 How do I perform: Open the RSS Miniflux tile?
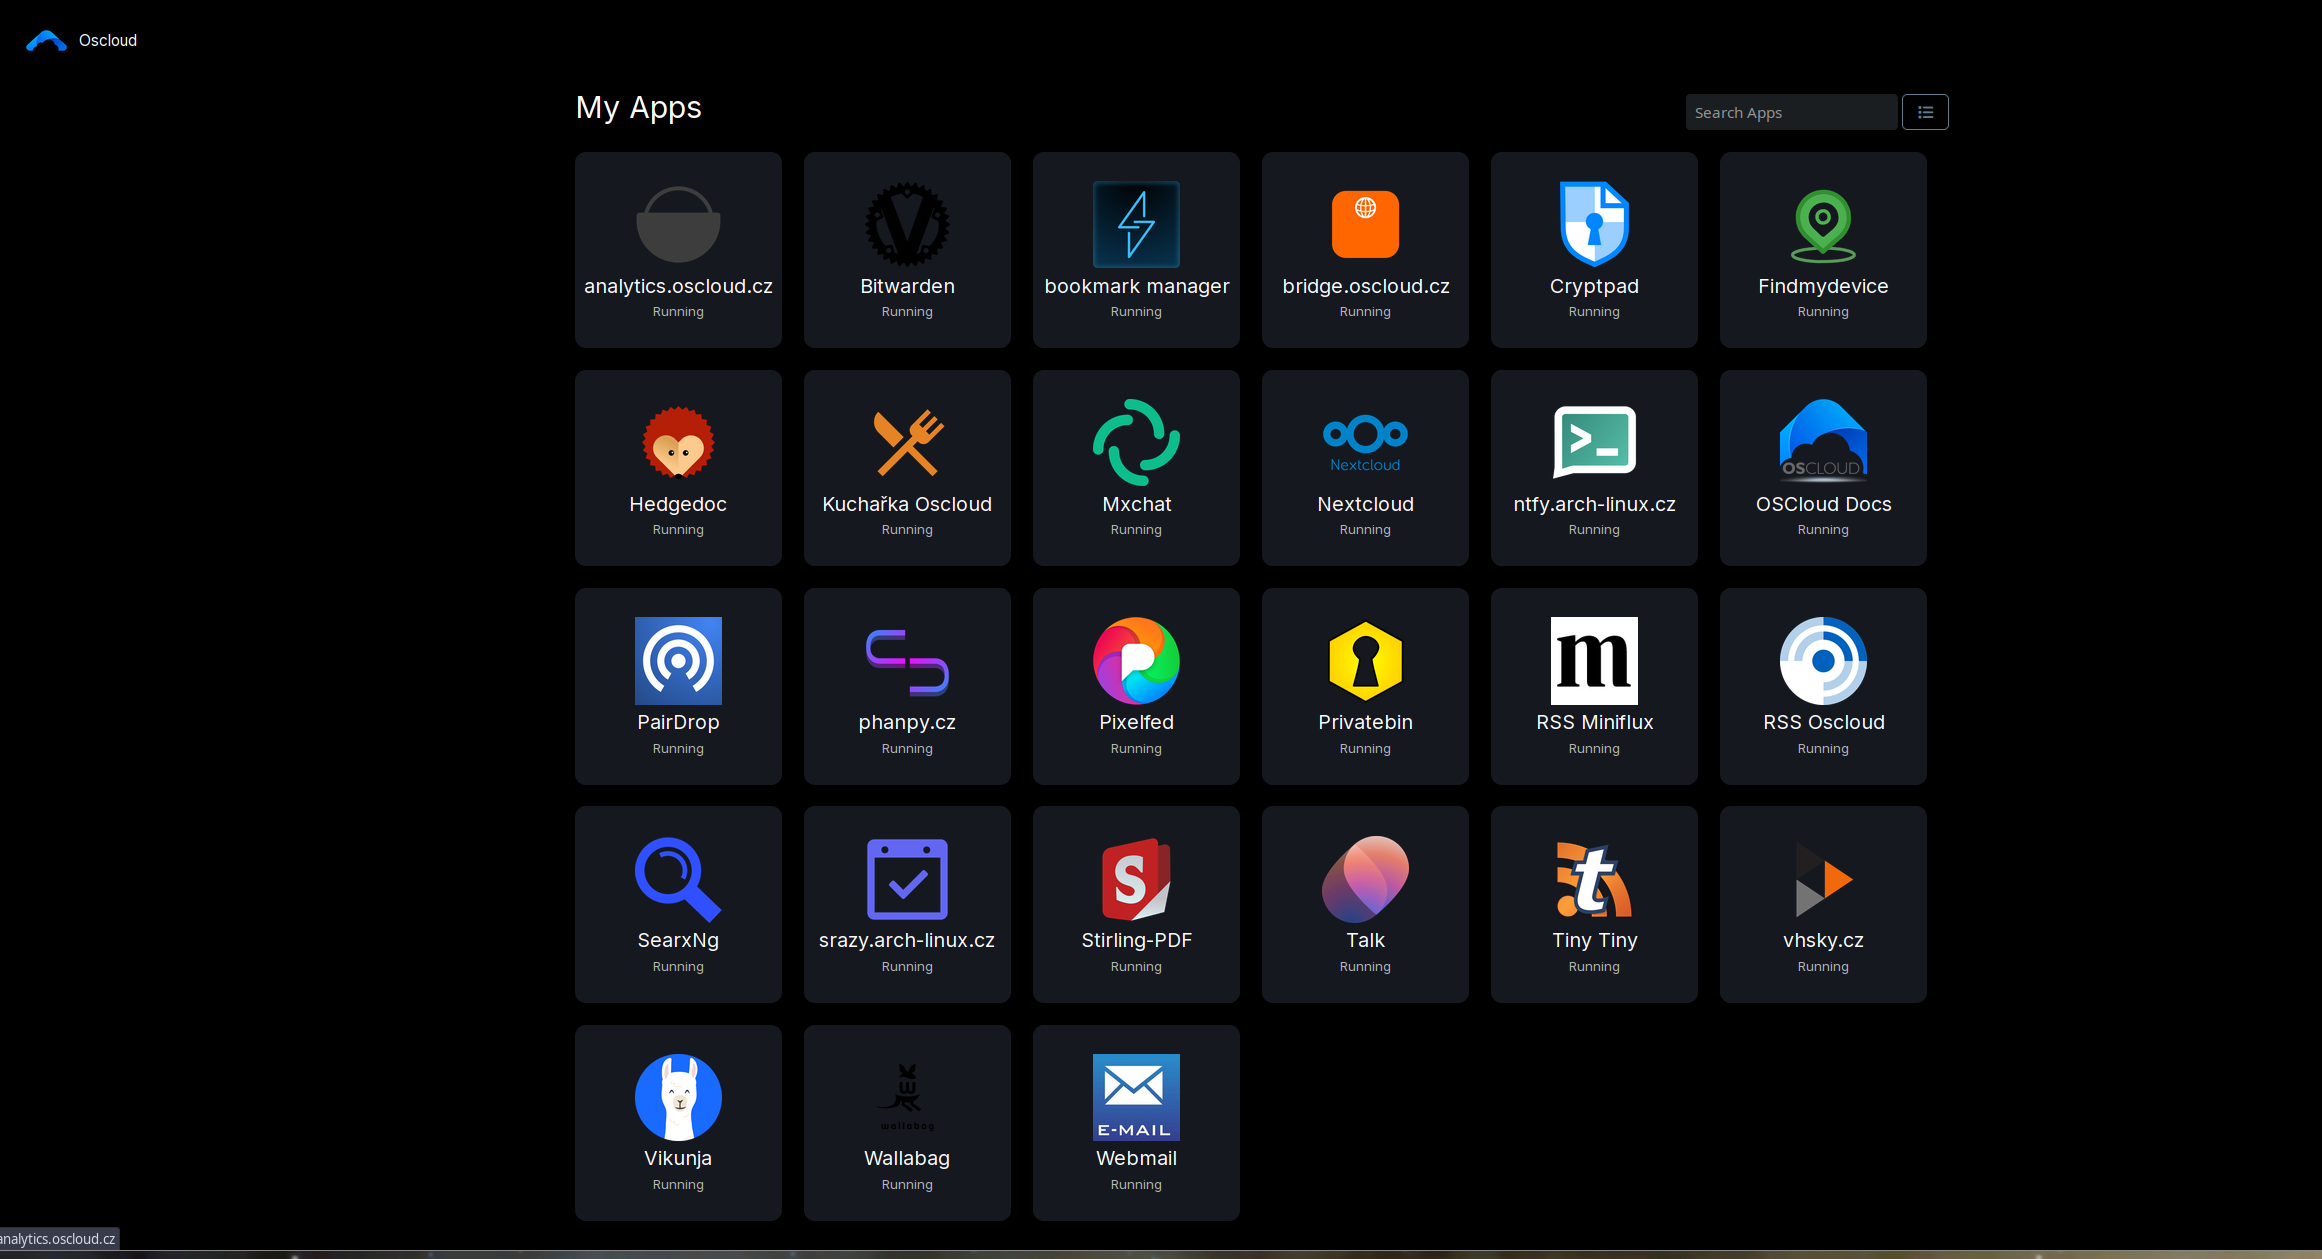point(1594,686)
